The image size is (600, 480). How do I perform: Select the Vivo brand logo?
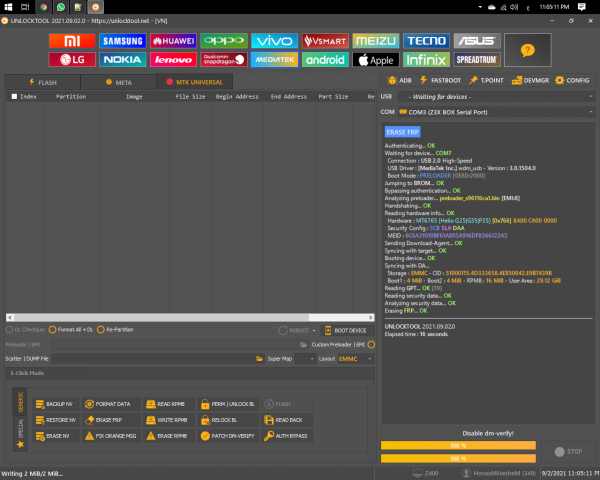(x=274, y=41)
